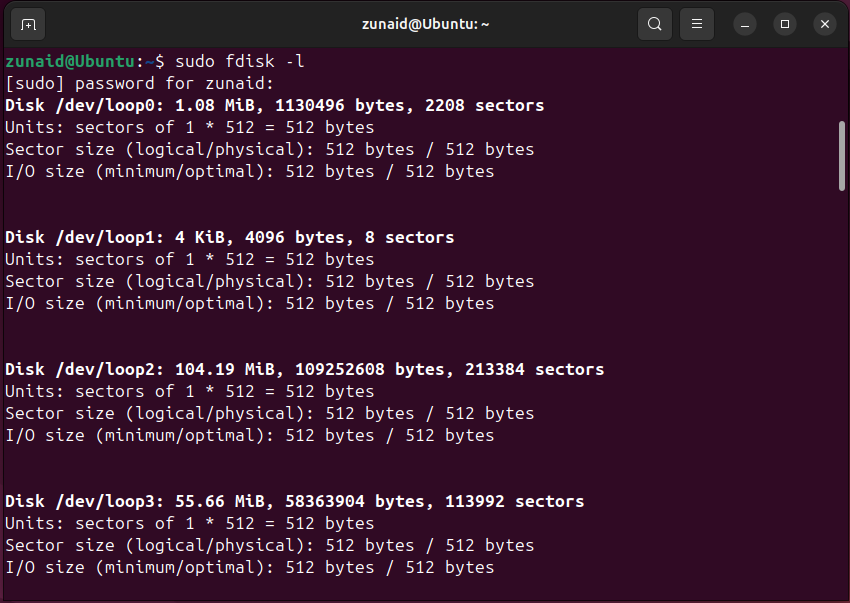This screenshot has height=603, width=850.
Task: Click the zunaid@Ubuntu prompt text
Action: (70, 61)
